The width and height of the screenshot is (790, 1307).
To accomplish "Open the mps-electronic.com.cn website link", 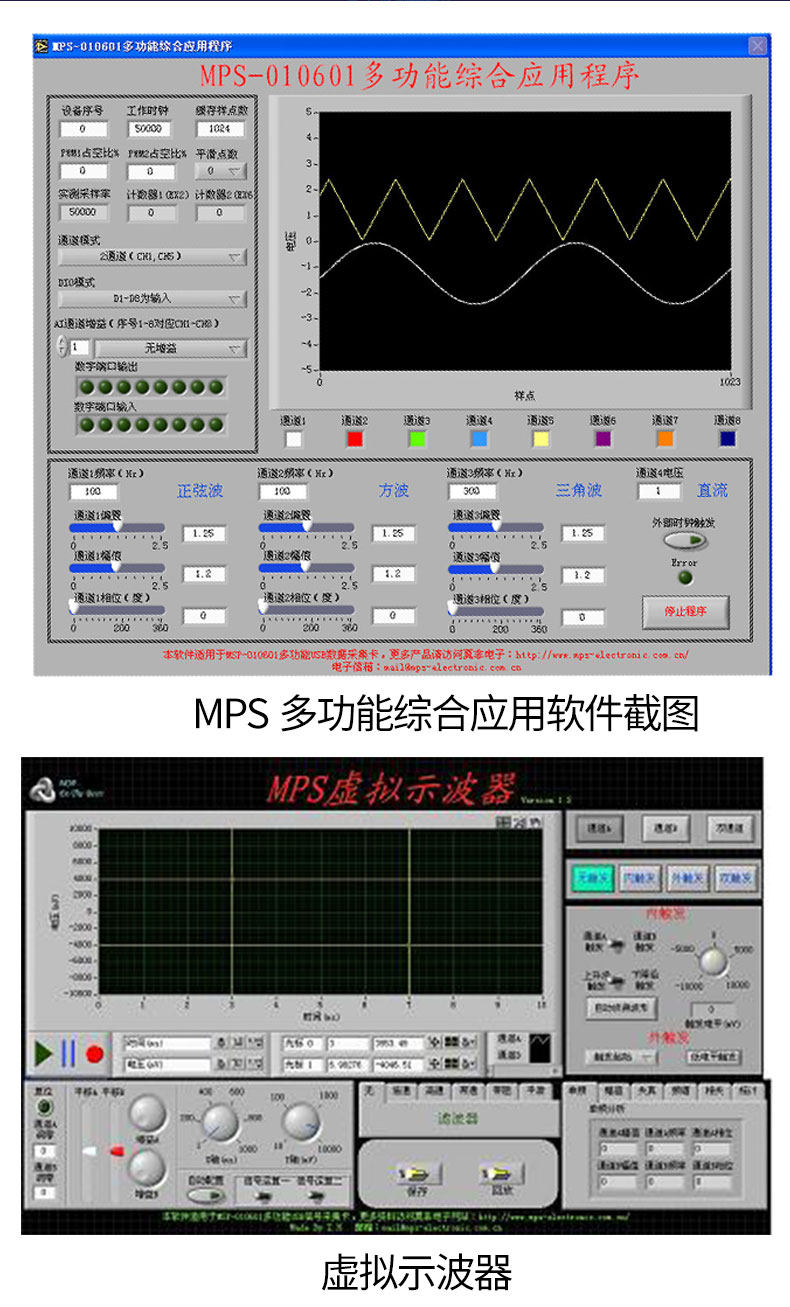I will pyautogui.click(x=603, y=656).
